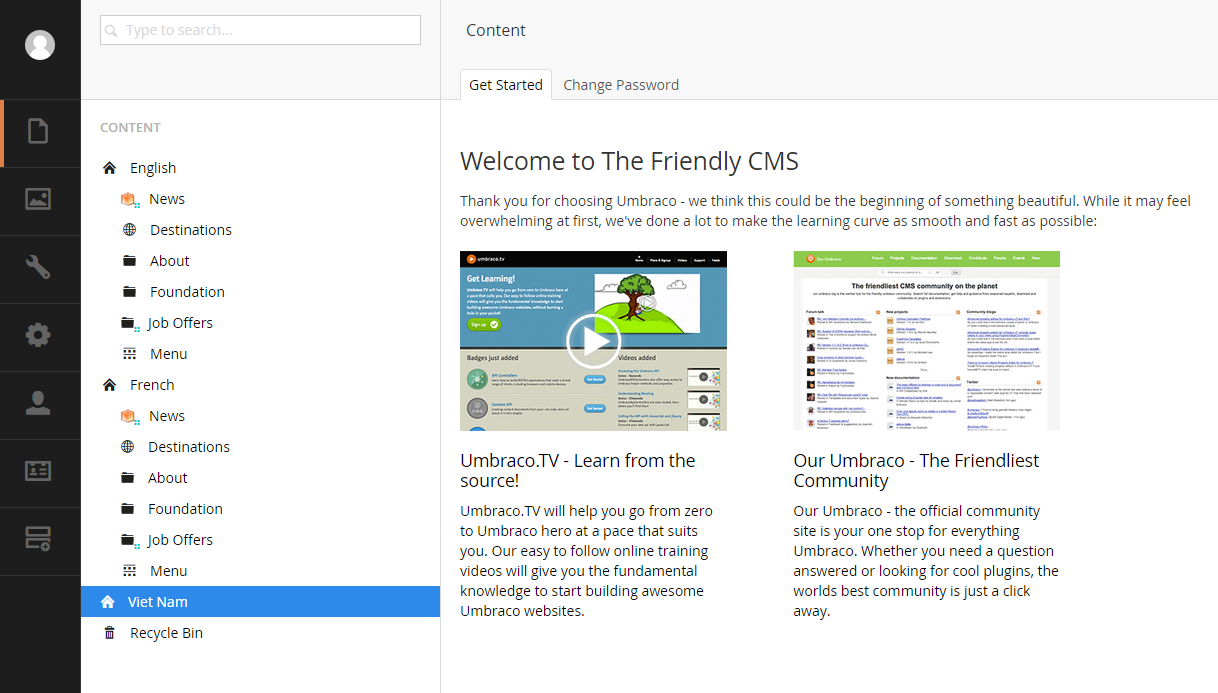
Task: Open the Users section person icon
Action: point(38,403)
